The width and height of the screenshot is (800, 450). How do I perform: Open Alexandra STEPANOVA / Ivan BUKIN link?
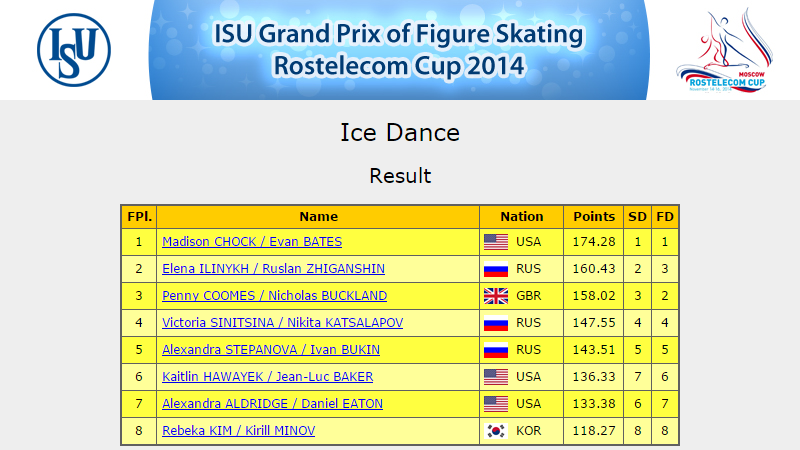coord(271,350)
